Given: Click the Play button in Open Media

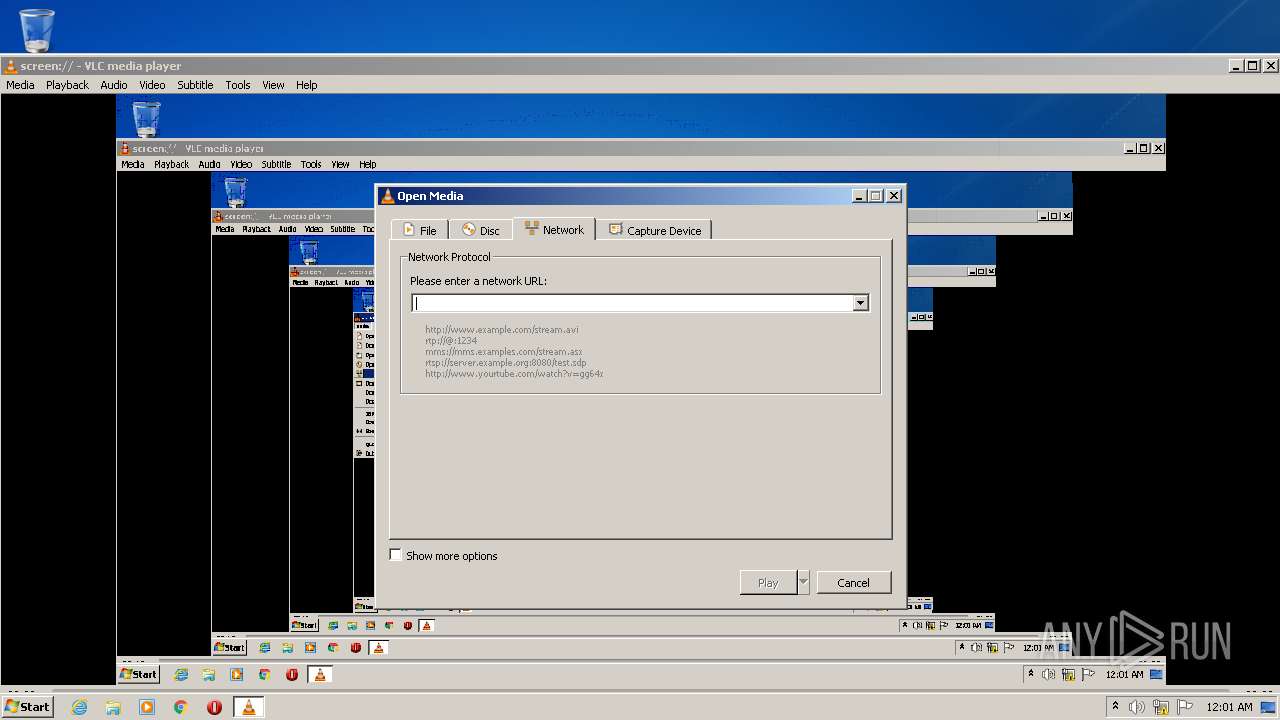Looking at the screenshot, I should pos(768,582).
